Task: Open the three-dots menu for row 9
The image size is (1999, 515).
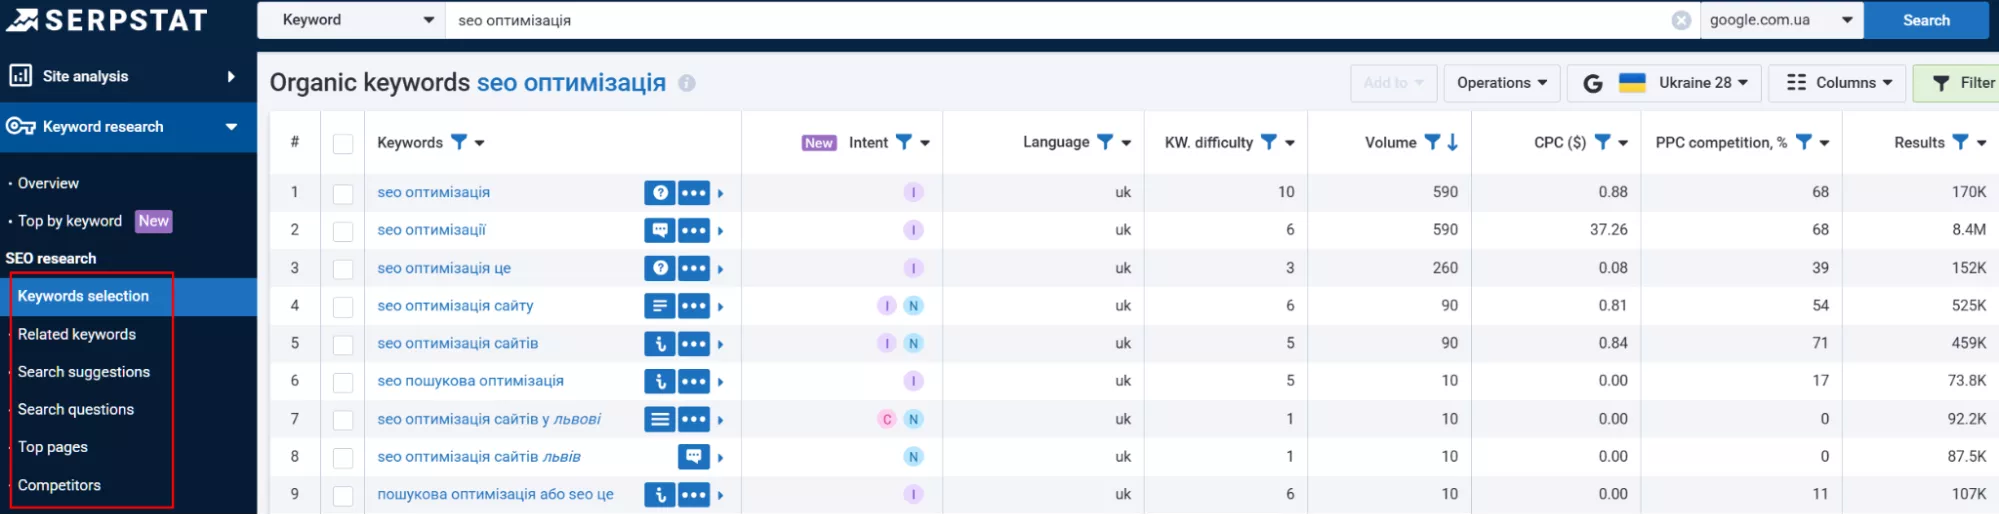Action: (x=694, y=495)
